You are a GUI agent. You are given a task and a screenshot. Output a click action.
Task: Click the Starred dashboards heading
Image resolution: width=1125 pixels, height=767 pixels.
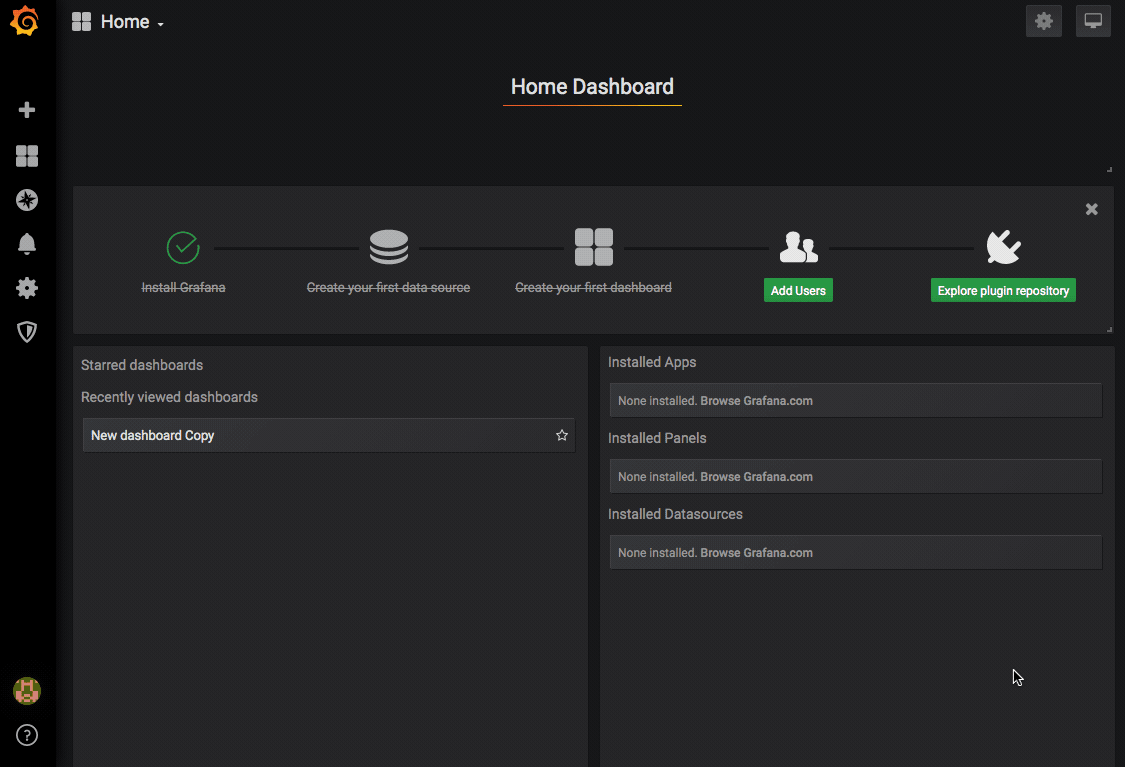coord(142,365)
